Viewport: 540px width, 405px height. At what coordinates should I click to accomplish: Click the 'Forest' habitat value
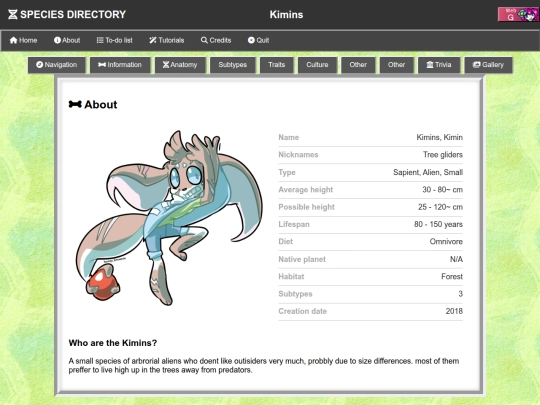pyautogui.click(x=452, y=277)
